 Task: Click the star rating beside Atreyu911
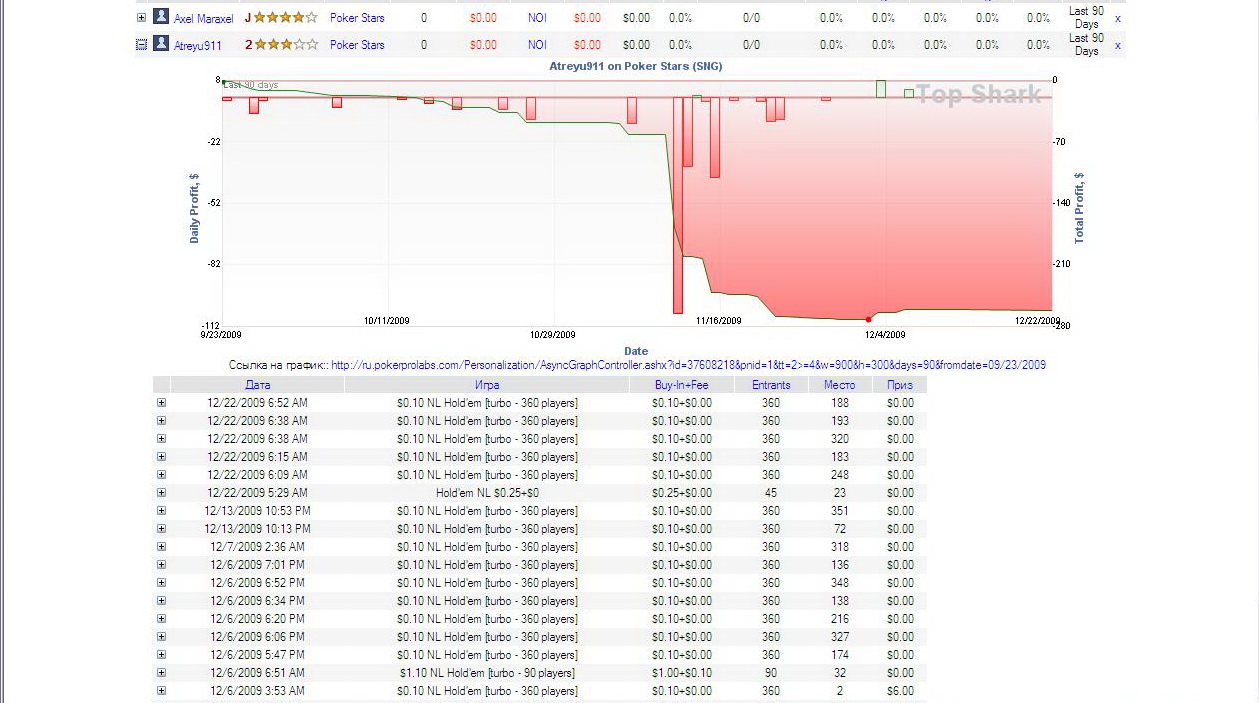[285, 45]
